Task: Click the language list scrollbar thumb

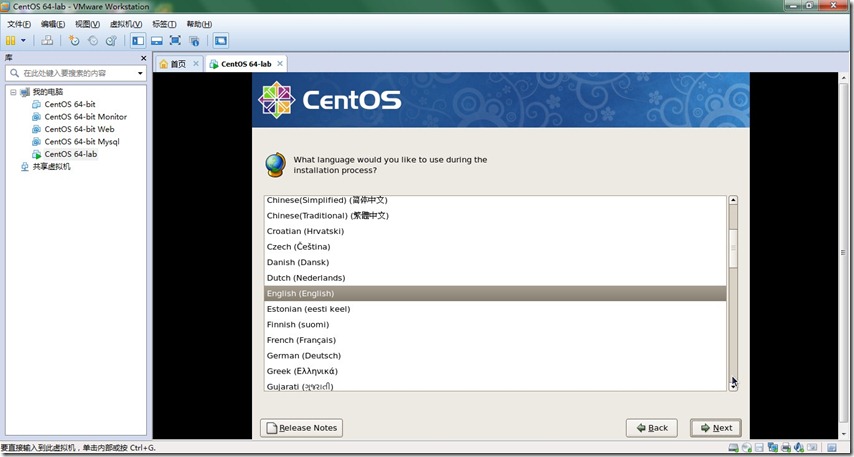Action: coord(733,248)
